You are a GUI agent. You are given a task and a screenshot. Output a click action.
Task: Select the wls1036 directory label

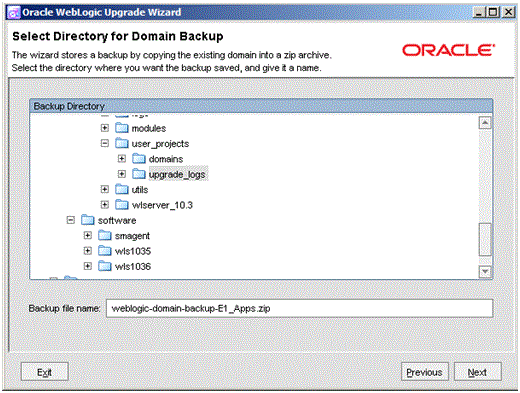click(133, 266)
